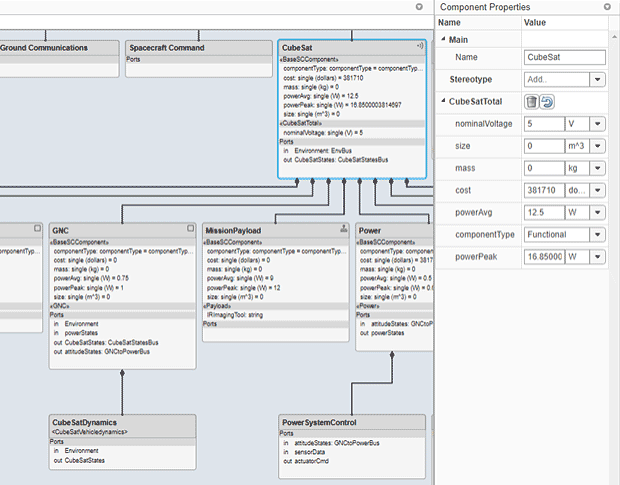Click the Name field containing CubeSat

[564, 58]
